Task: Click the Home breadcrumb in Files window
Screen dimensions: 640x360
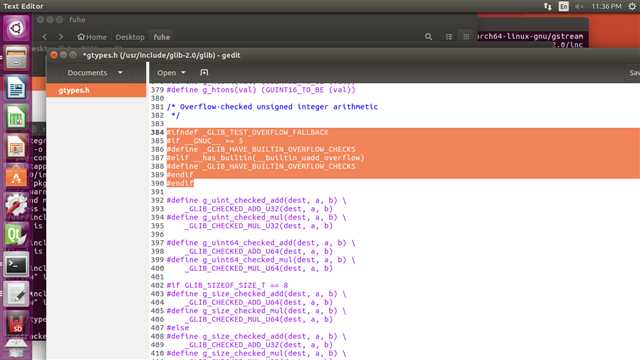Action: 92,37
